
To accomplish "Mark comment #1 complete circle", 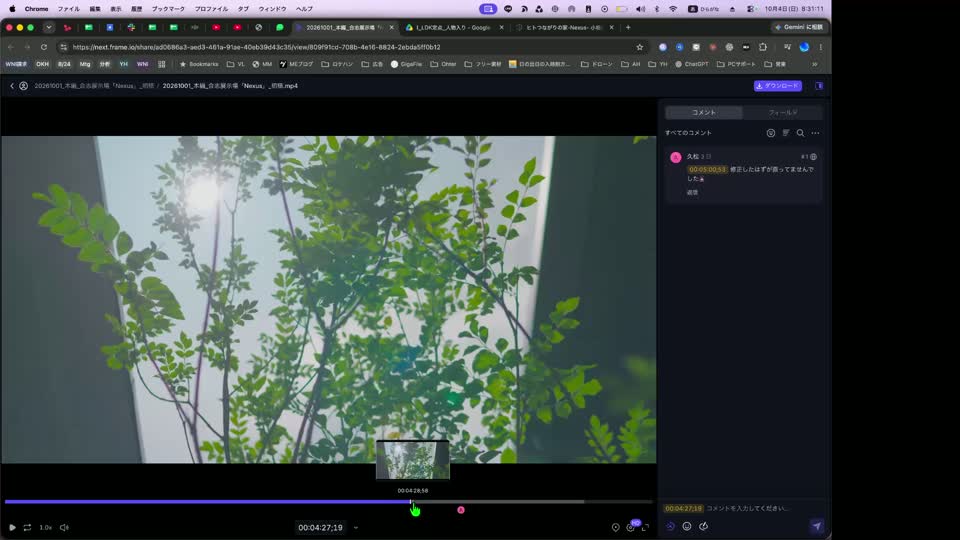I will click(x=814, y=157).
